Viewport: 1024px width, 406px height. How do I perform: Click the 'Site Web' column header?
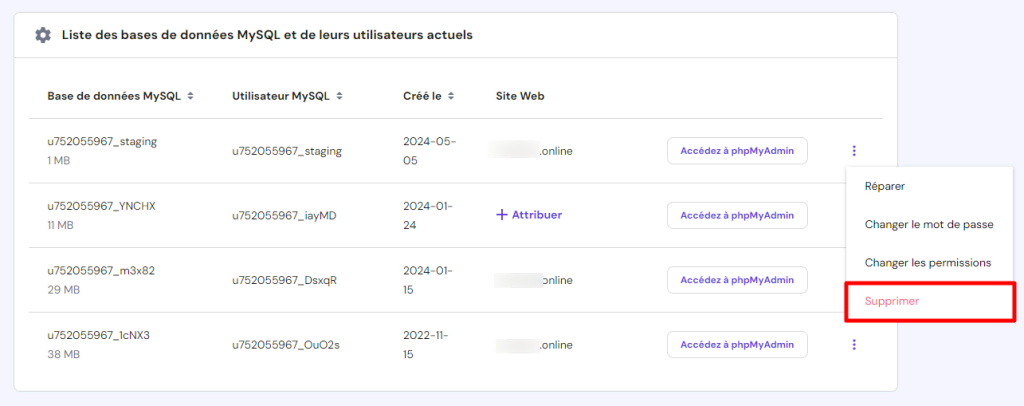[x=519, y=96]
